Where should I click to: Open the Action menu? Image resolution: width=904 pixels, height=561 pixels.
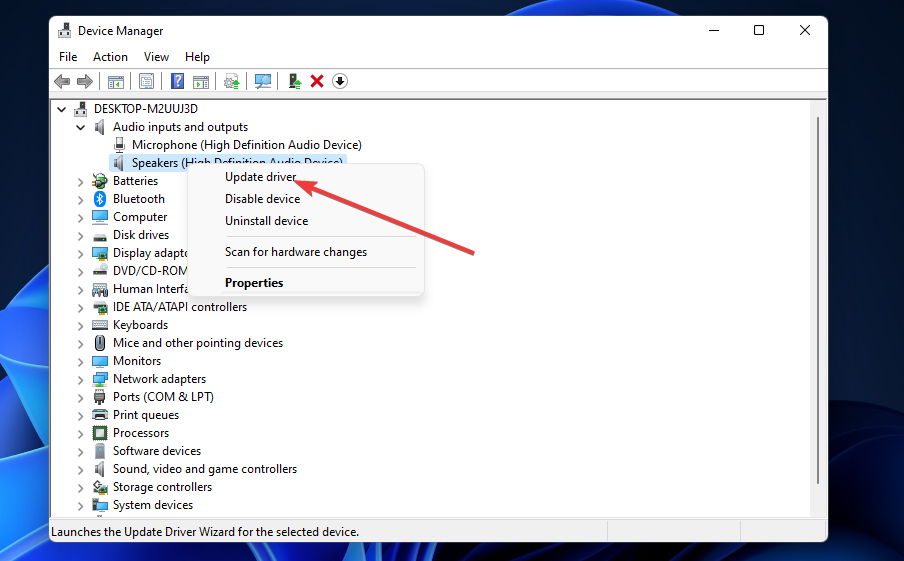pos(110,57)
